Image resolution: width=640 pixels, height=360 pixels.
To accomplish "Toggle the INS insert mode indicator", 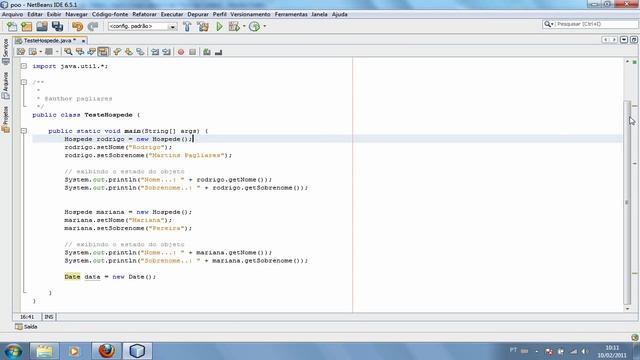I will (x=49, y=317).
